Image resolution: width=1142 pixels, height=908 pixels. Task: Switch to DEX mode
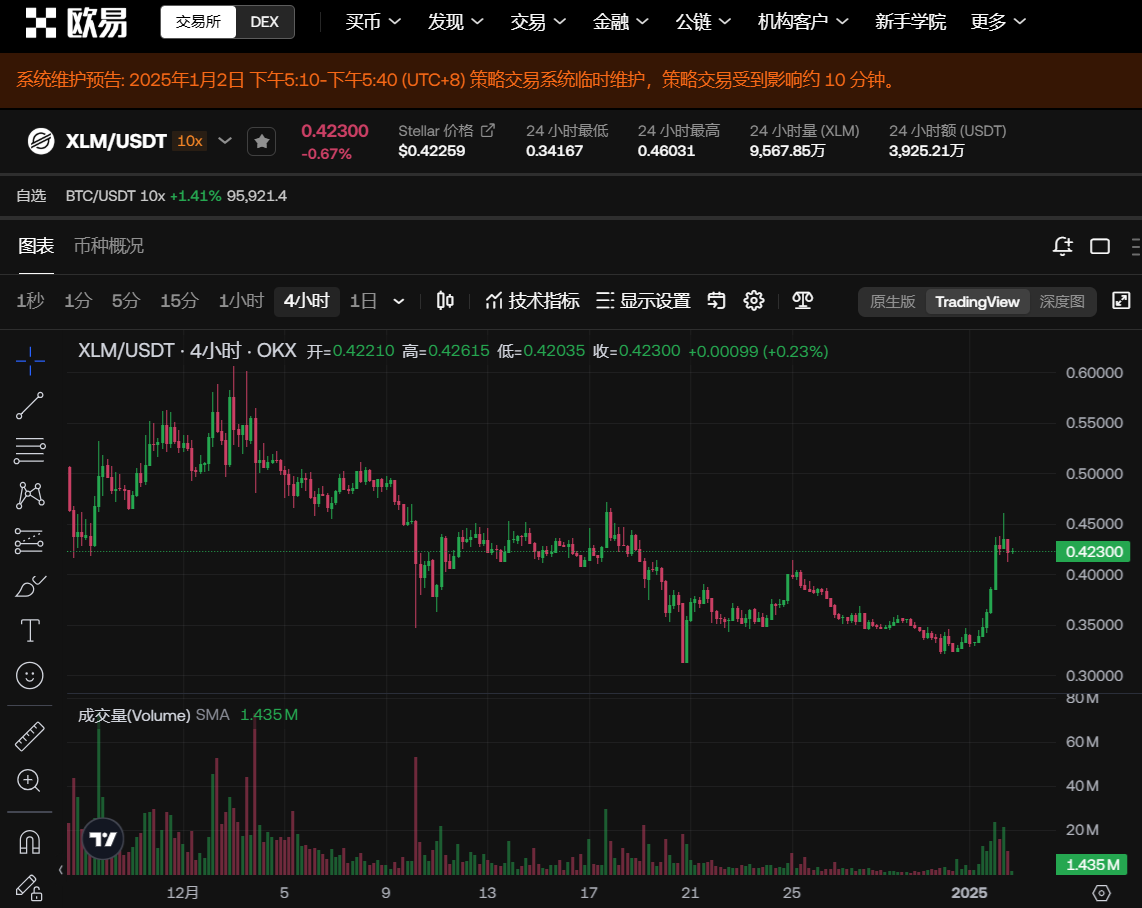click(x=265, y=22)
